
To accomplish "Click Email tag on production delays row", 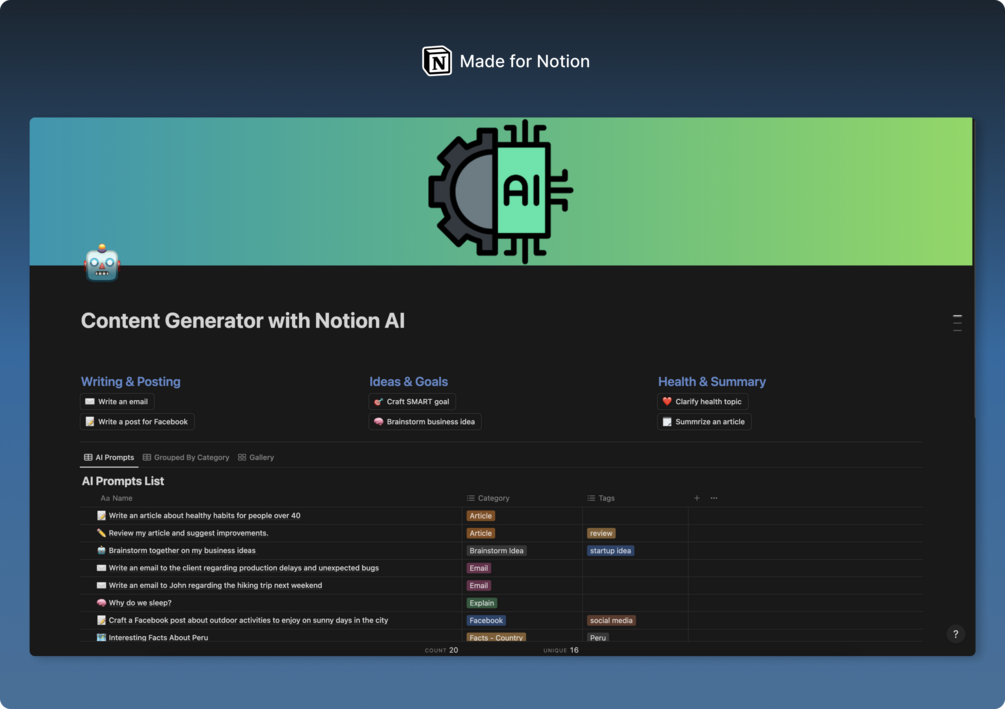I will (x=479, y=568).
